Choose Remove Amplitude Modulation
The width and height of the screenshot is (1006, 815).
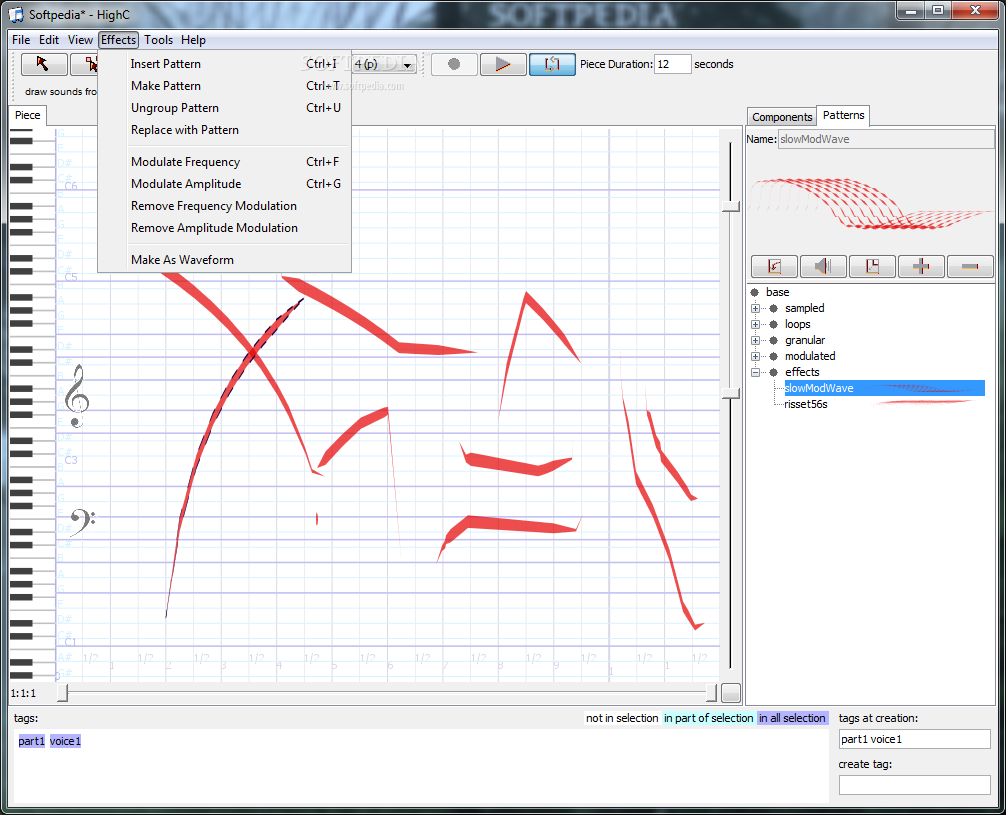pyautogui.click(x=225, y=228)
